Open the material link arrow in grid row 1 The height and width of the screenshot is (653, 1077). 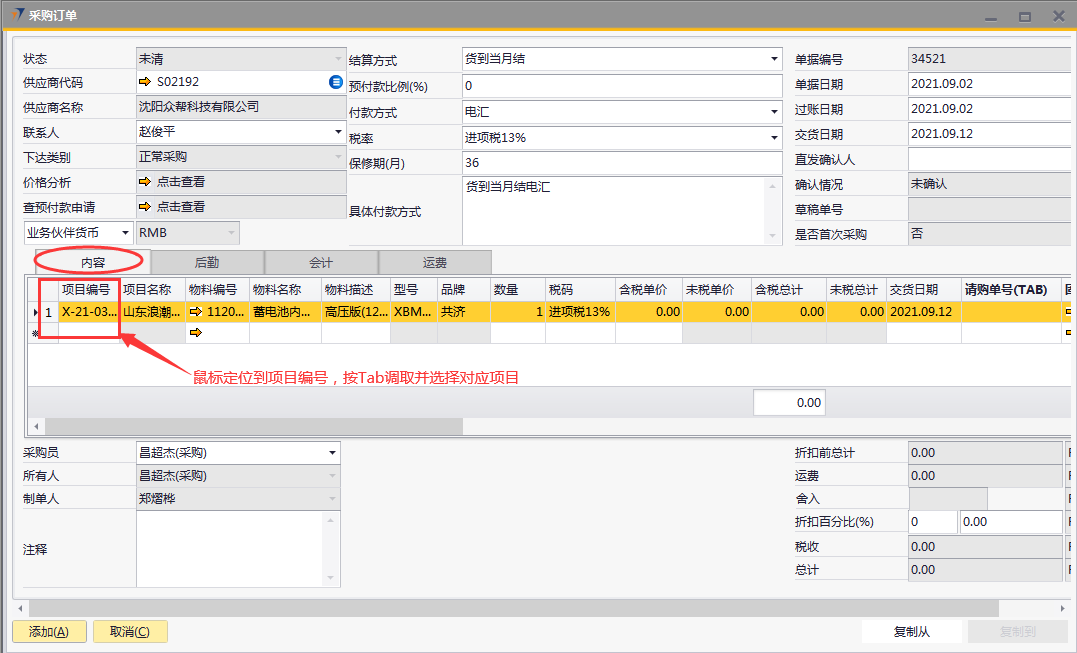[x=195, y=312]
